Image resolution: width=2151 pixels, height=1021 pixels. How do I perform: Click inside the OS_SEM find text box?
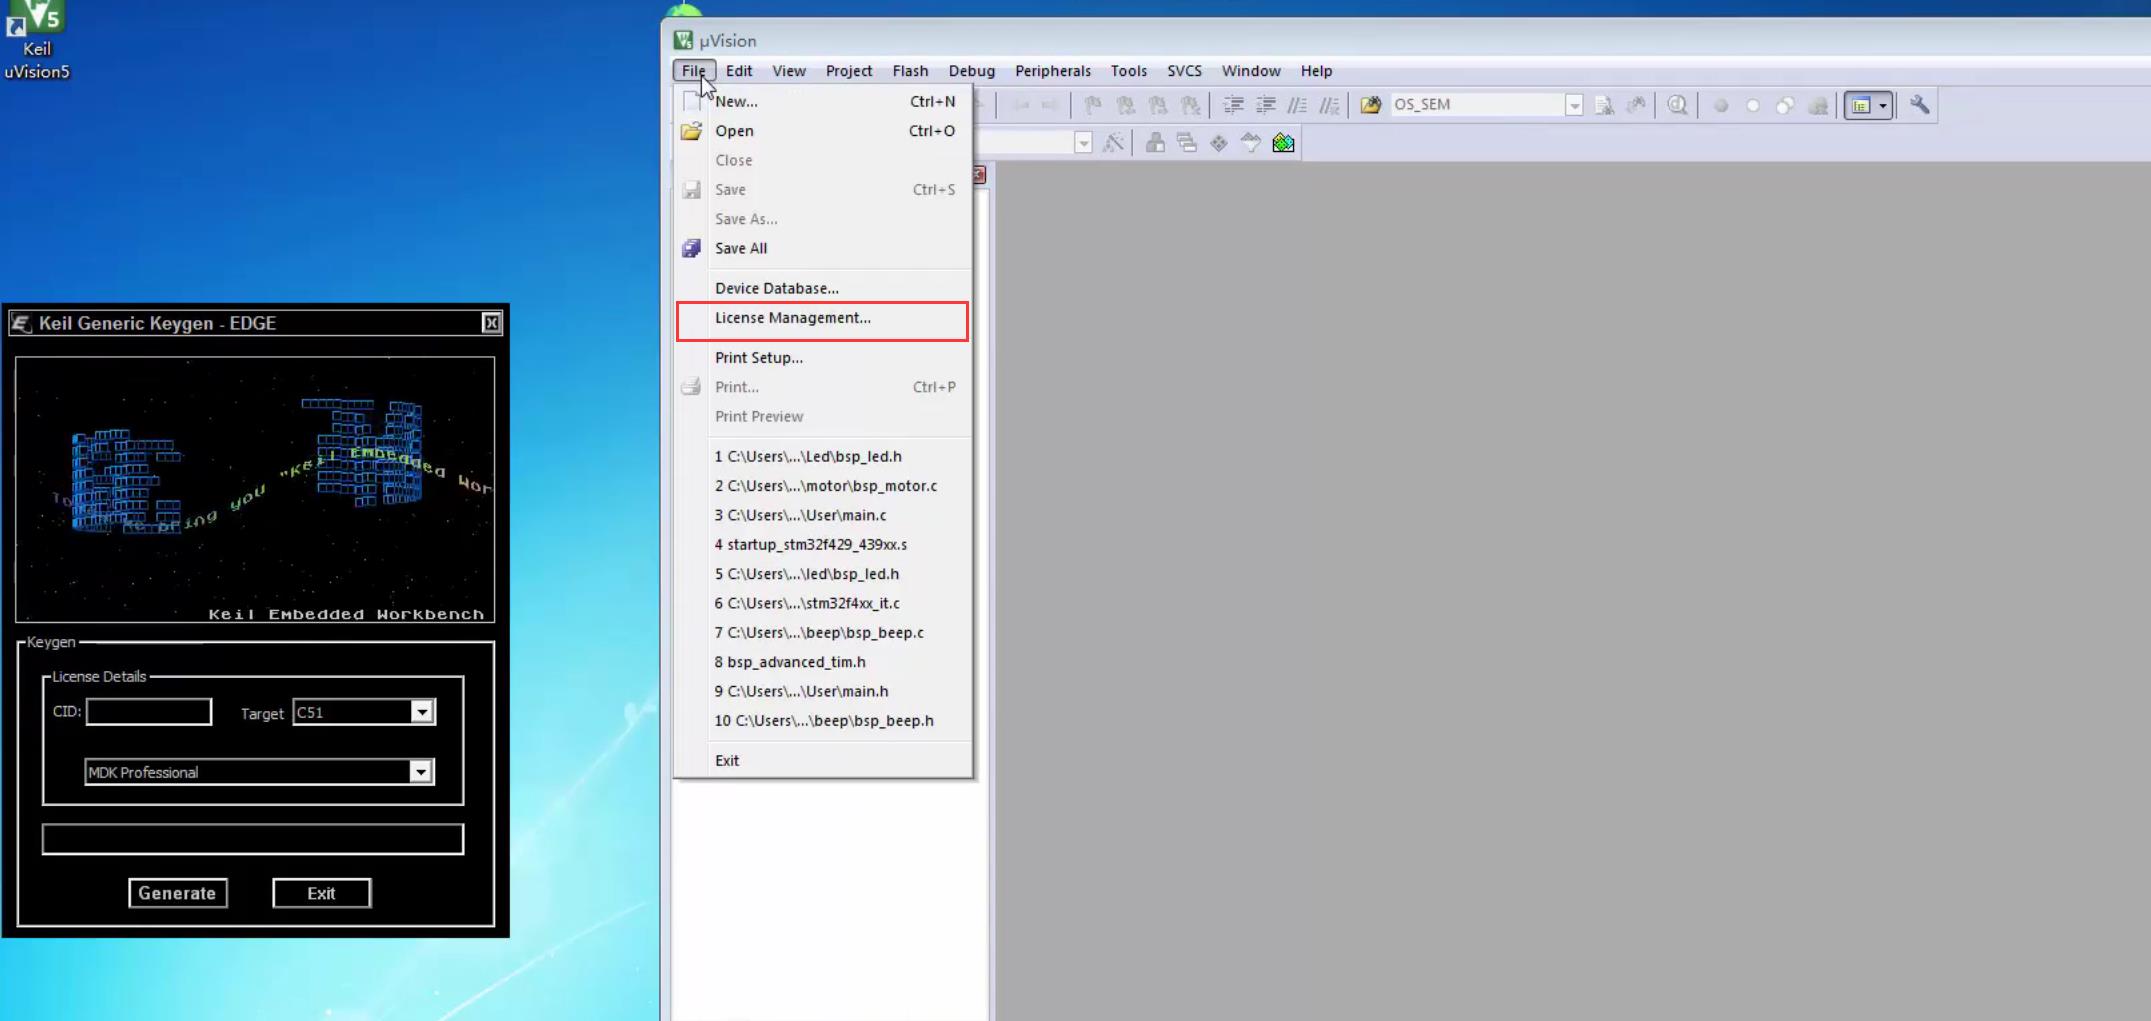tap(1478, 105)
